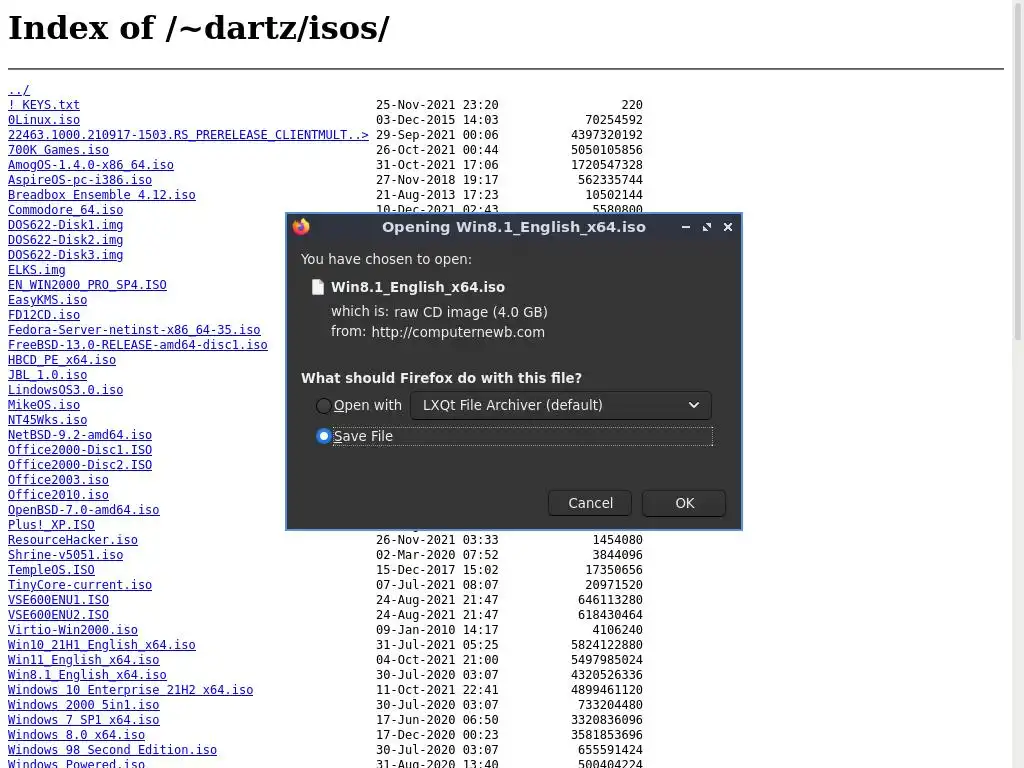Open the !_KEYS.txt file link
Screen dimensions: 1024x768
[44, 105]
